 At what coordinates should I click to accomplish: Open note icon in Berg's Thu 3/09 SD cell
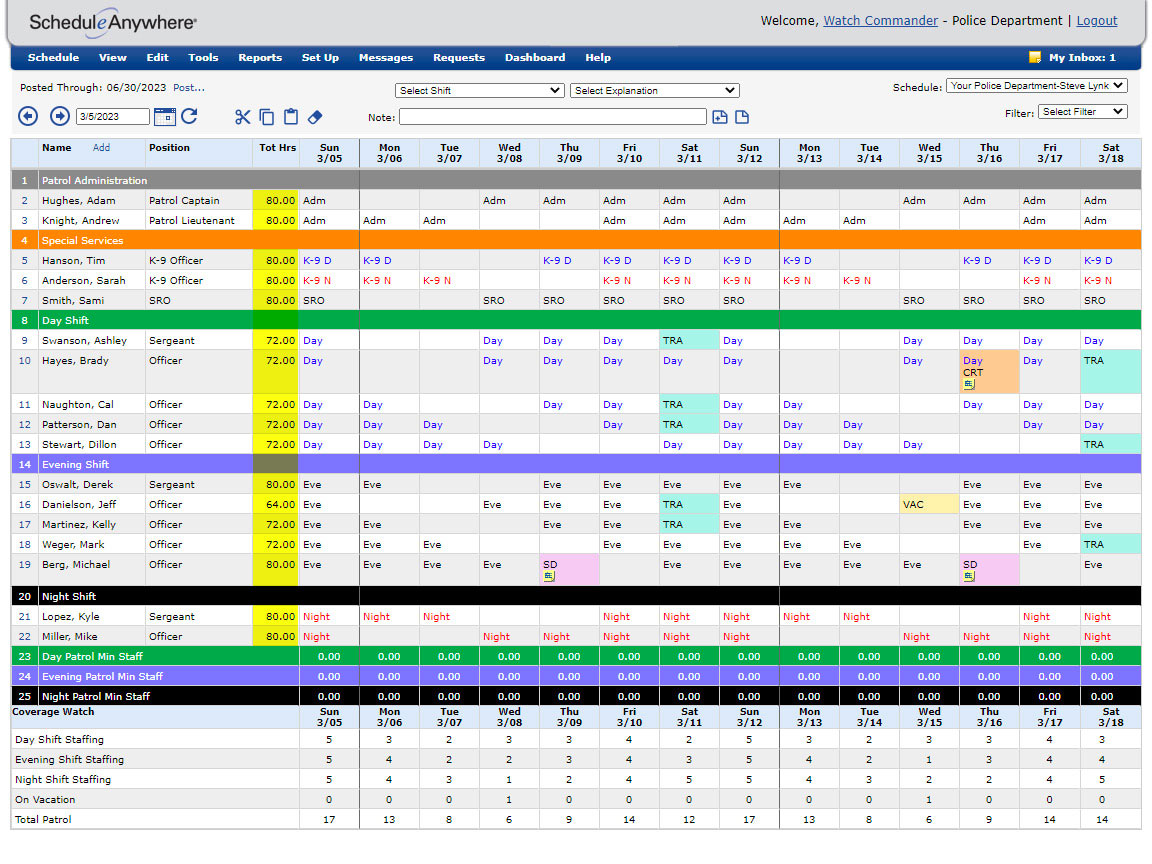point(549,576)
